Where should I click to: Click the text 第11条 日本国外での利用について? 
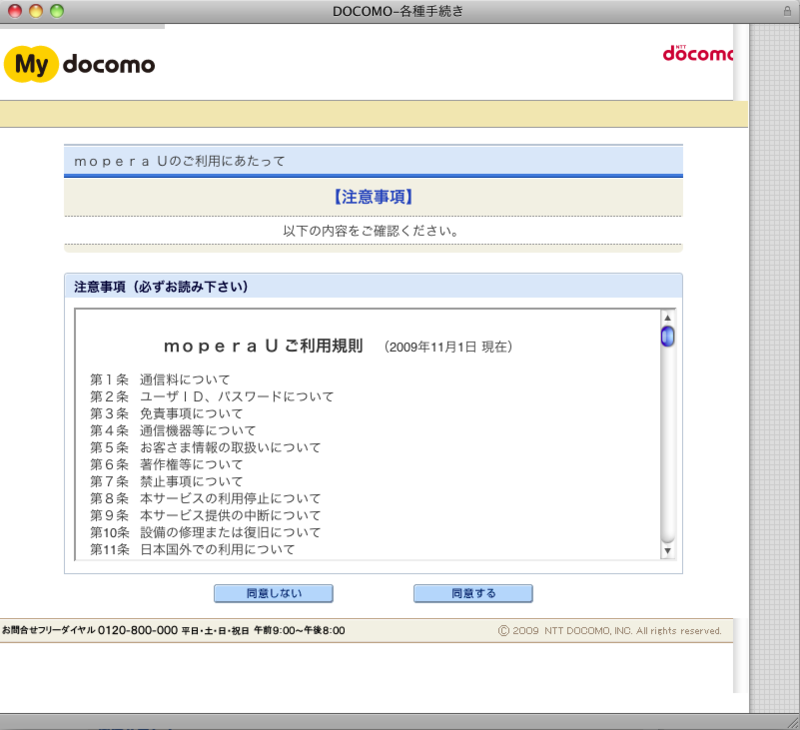click(x=192, y=549)
